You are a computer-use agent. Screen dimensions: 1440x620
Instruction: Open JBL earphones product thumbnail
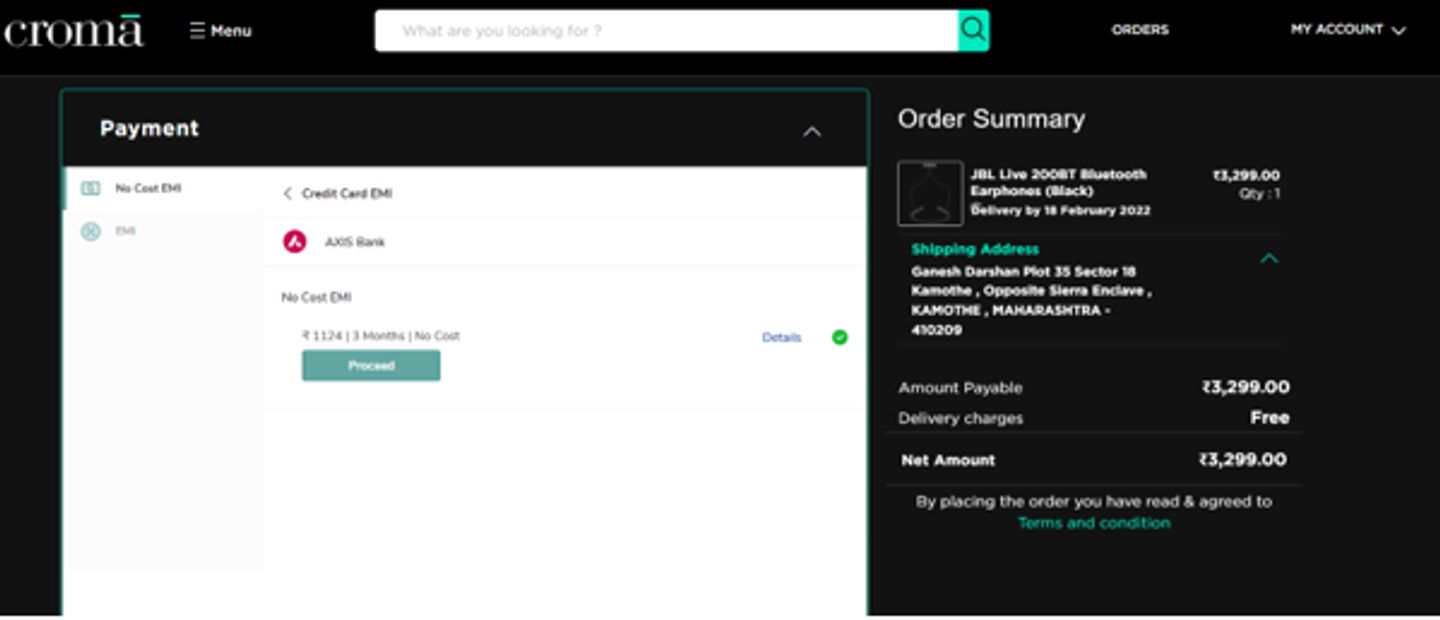point(930,193)
